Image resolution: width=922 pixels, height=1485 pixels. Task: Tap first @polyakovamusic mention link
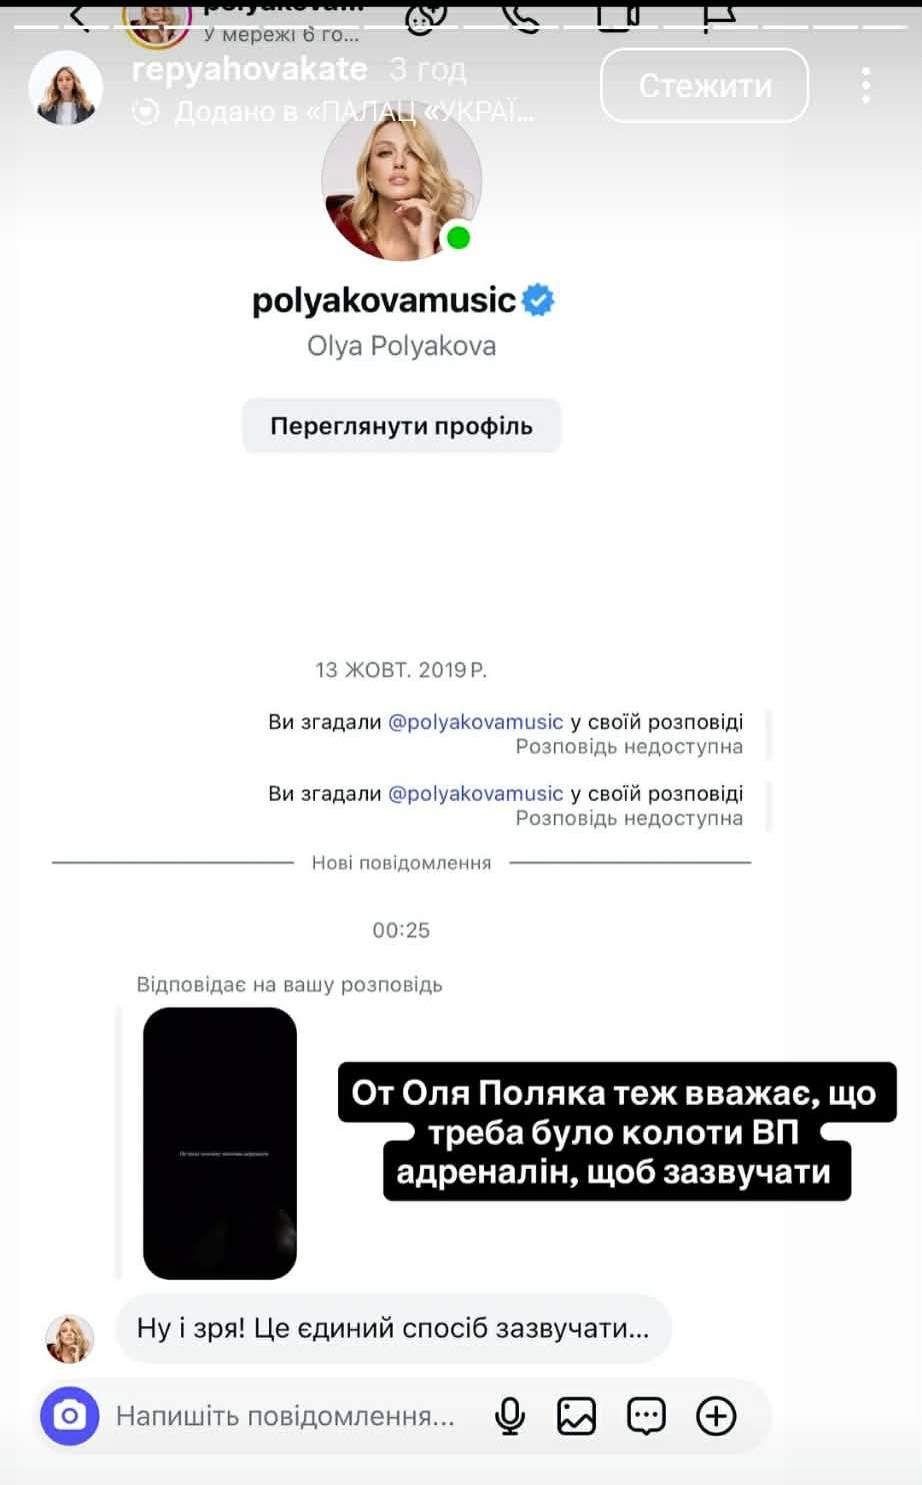click(475, 722)
